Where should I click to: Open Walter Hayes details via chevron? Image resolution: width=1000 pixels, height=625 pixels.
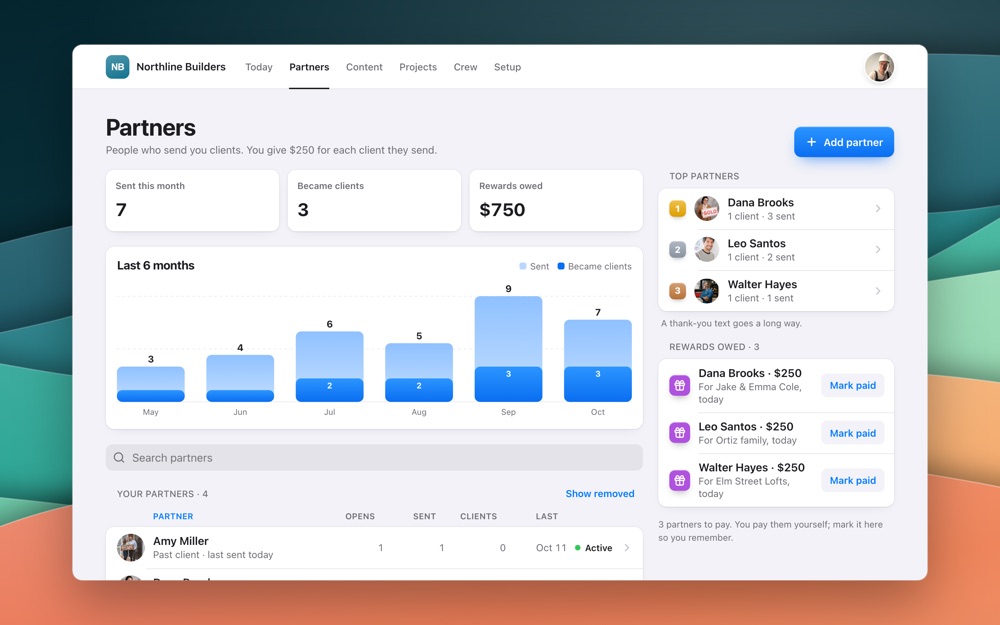click(x=878, y=291)
